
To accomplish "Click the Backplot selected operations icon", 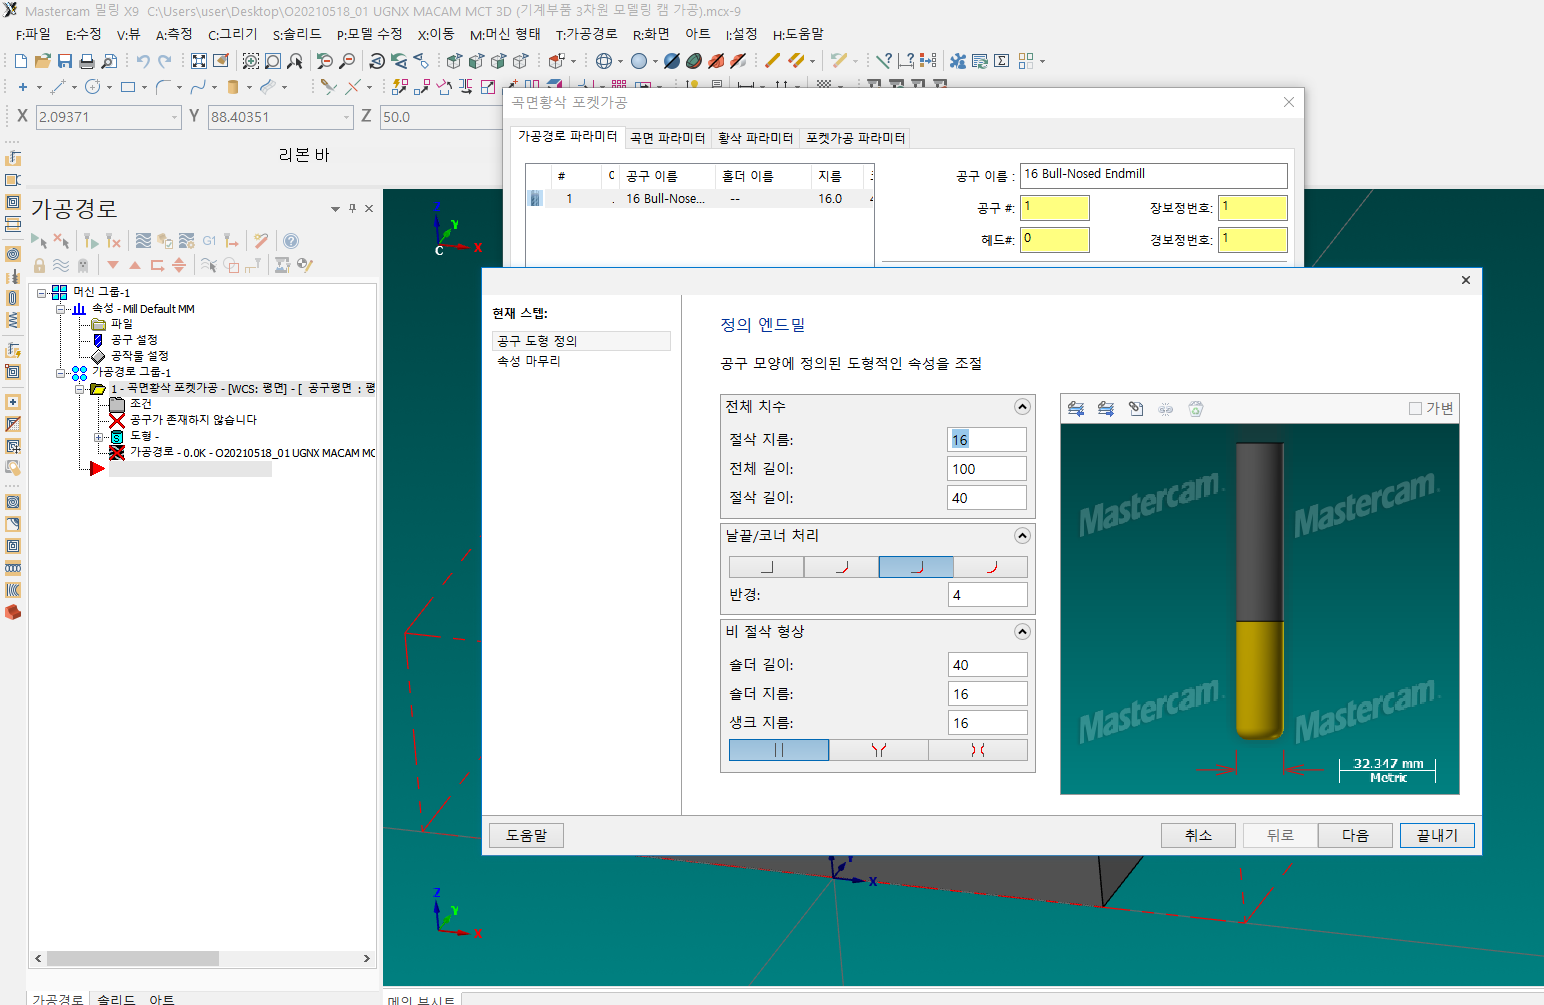I will point(143,241).
